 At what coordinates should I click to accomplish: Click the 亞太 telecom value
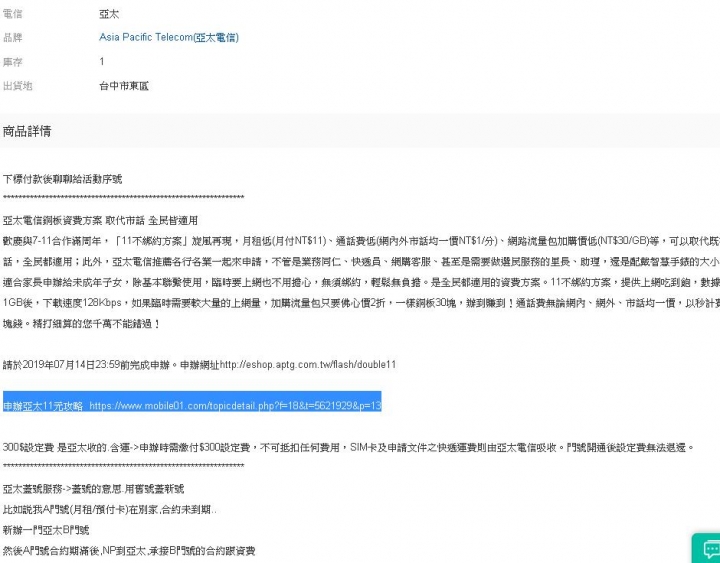(109, 14)
